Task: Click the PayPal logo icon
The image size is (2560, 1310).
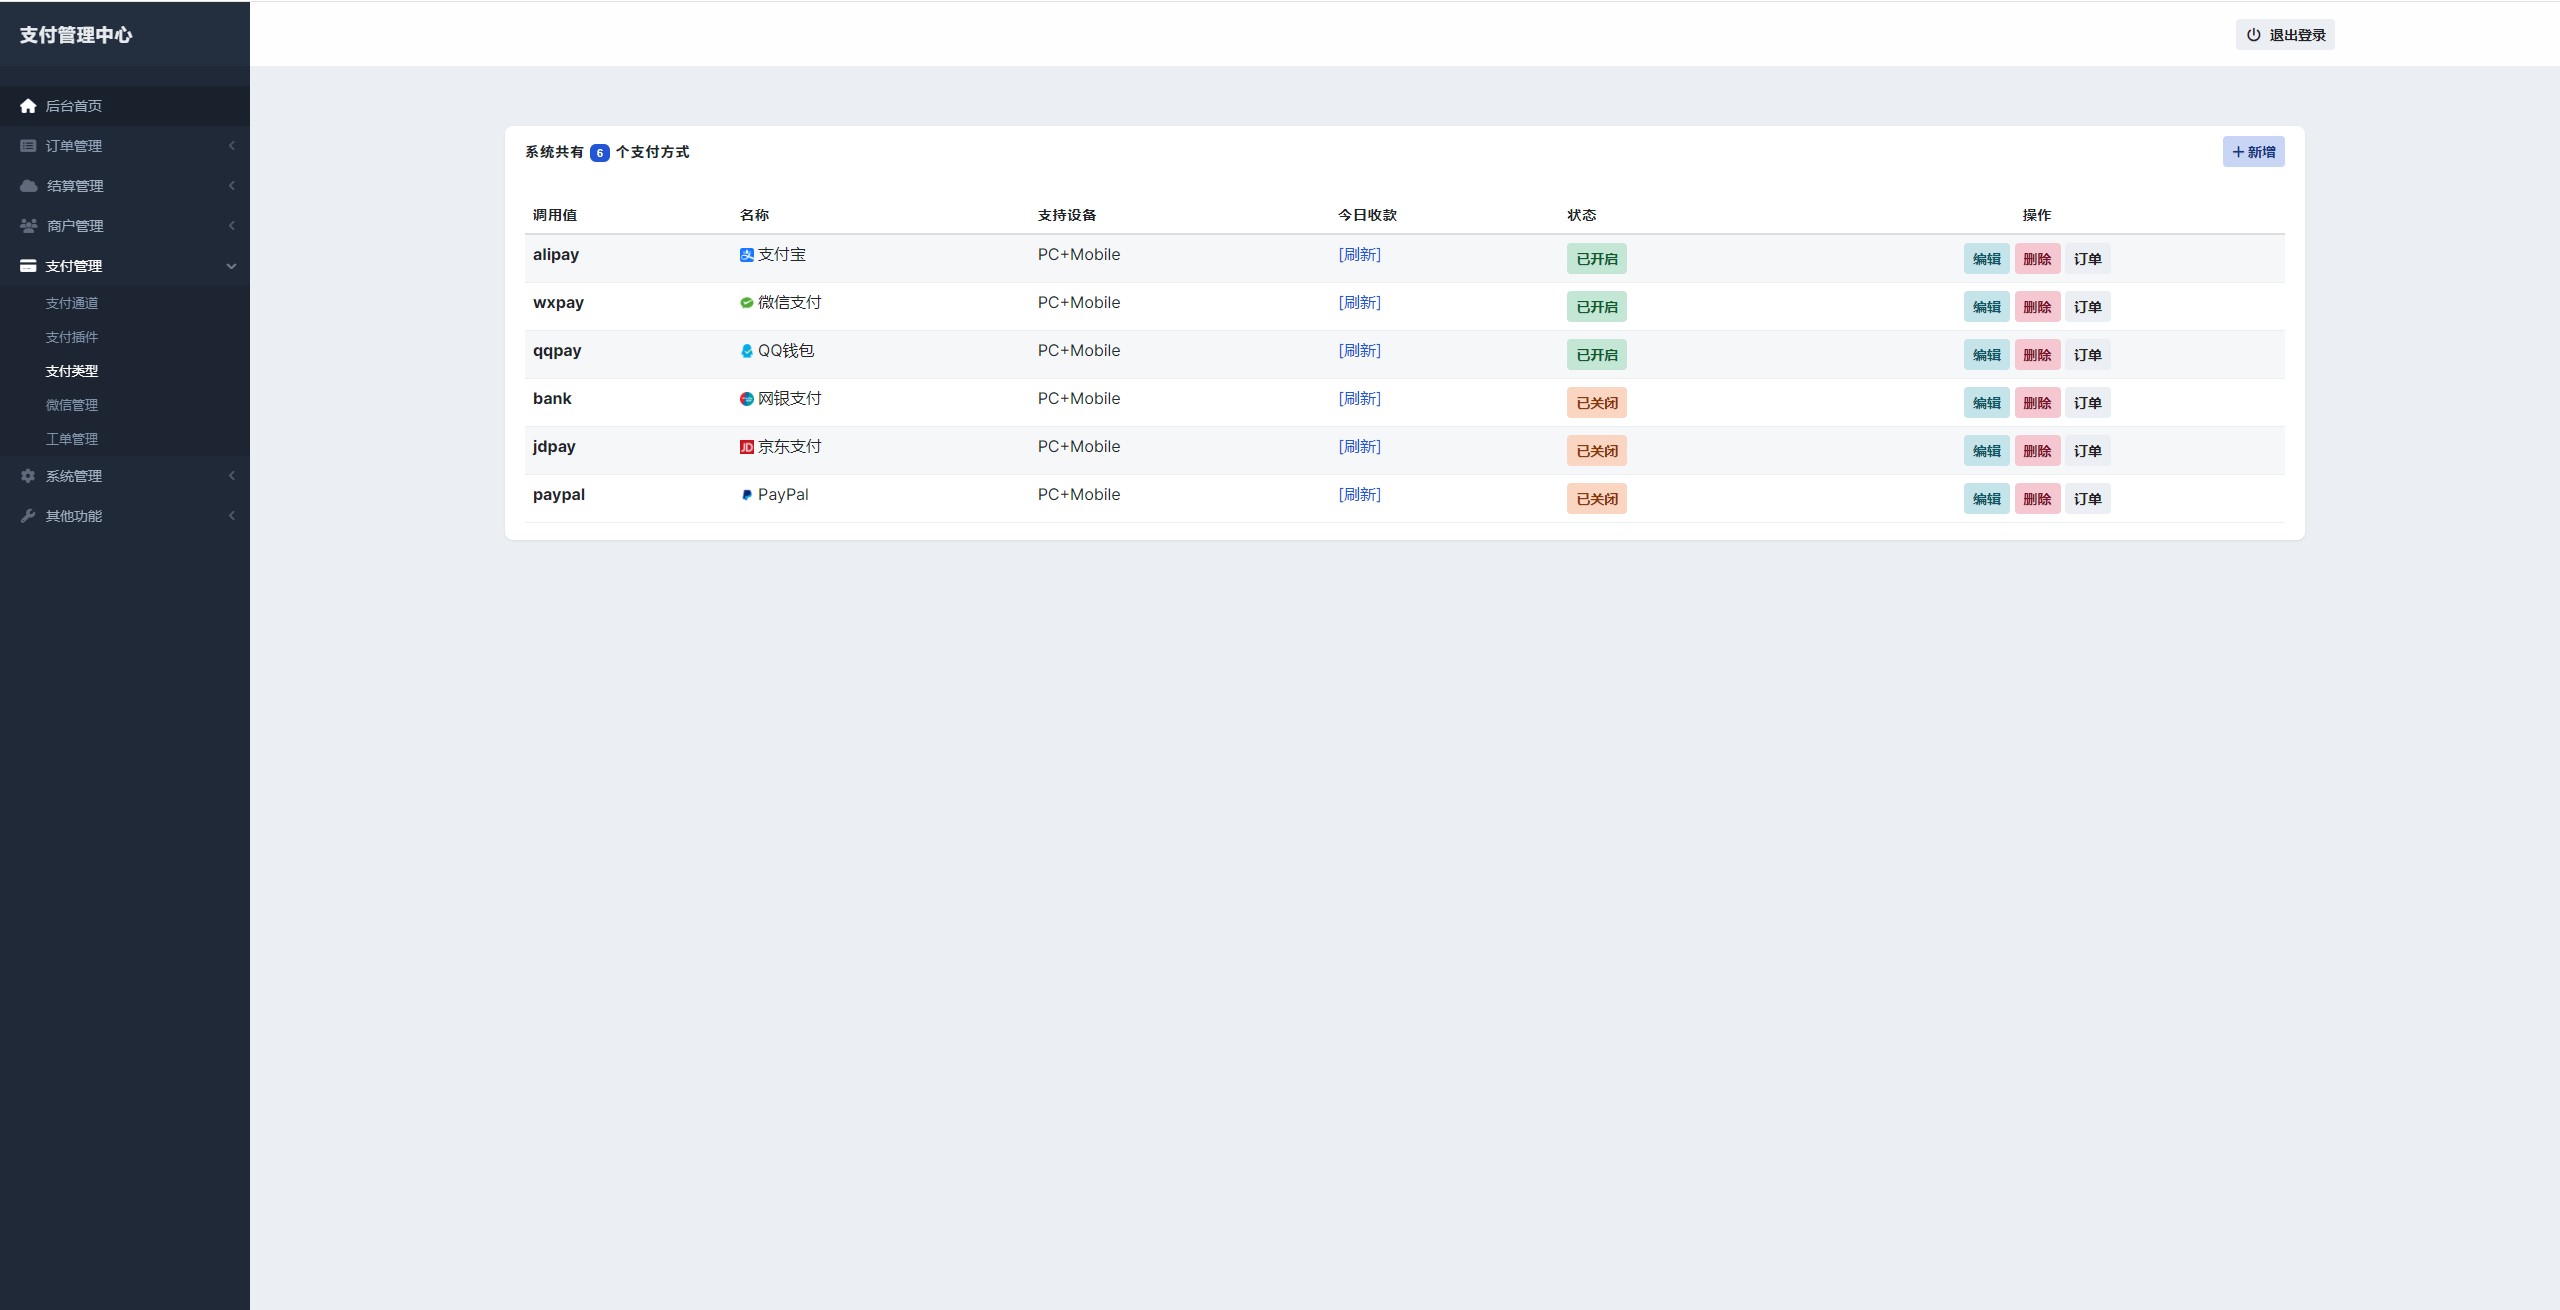Action: 746,495
